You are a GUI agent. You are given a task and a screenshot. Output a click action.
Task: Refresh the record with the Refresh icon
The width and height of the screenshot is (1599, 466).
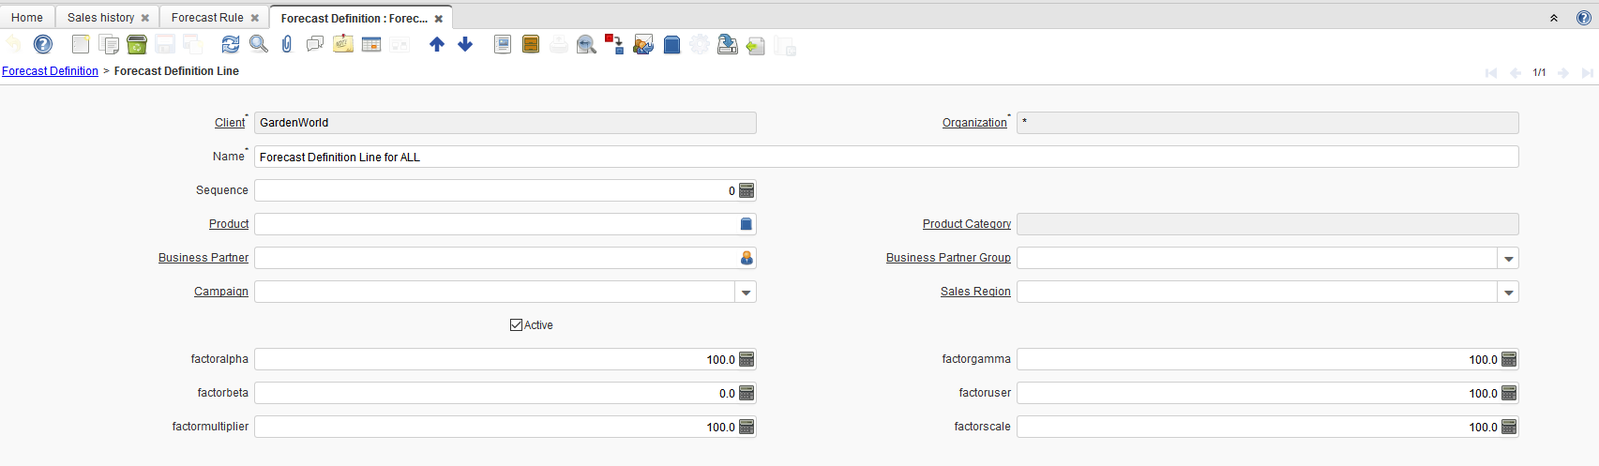point(230,44)
